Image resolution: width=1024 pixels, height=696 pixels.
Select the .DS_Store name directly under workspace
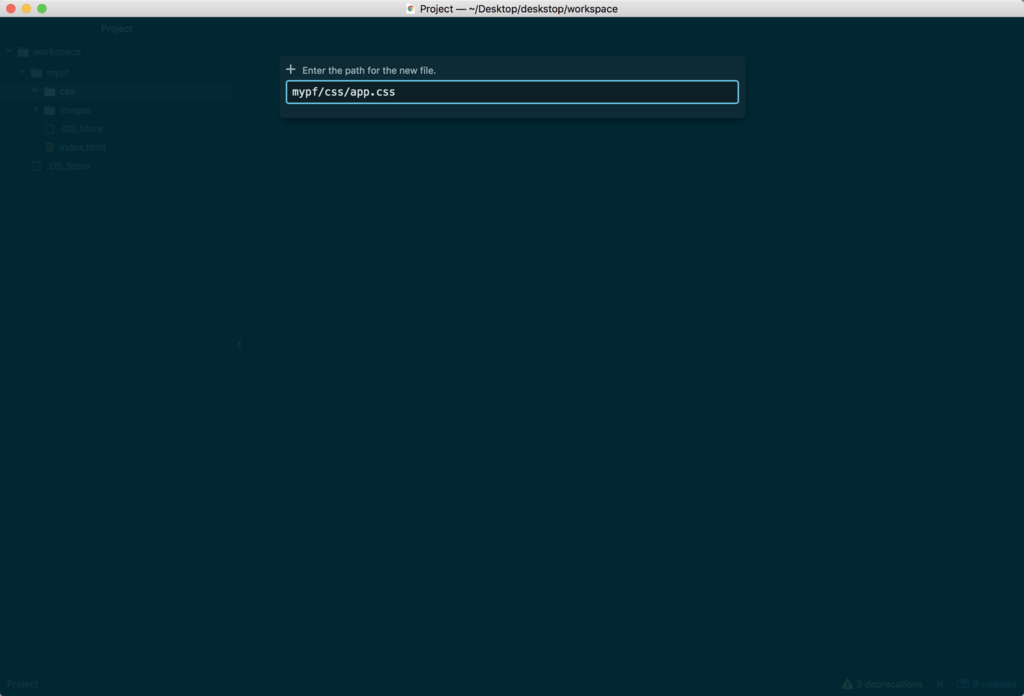pos(68,166)
